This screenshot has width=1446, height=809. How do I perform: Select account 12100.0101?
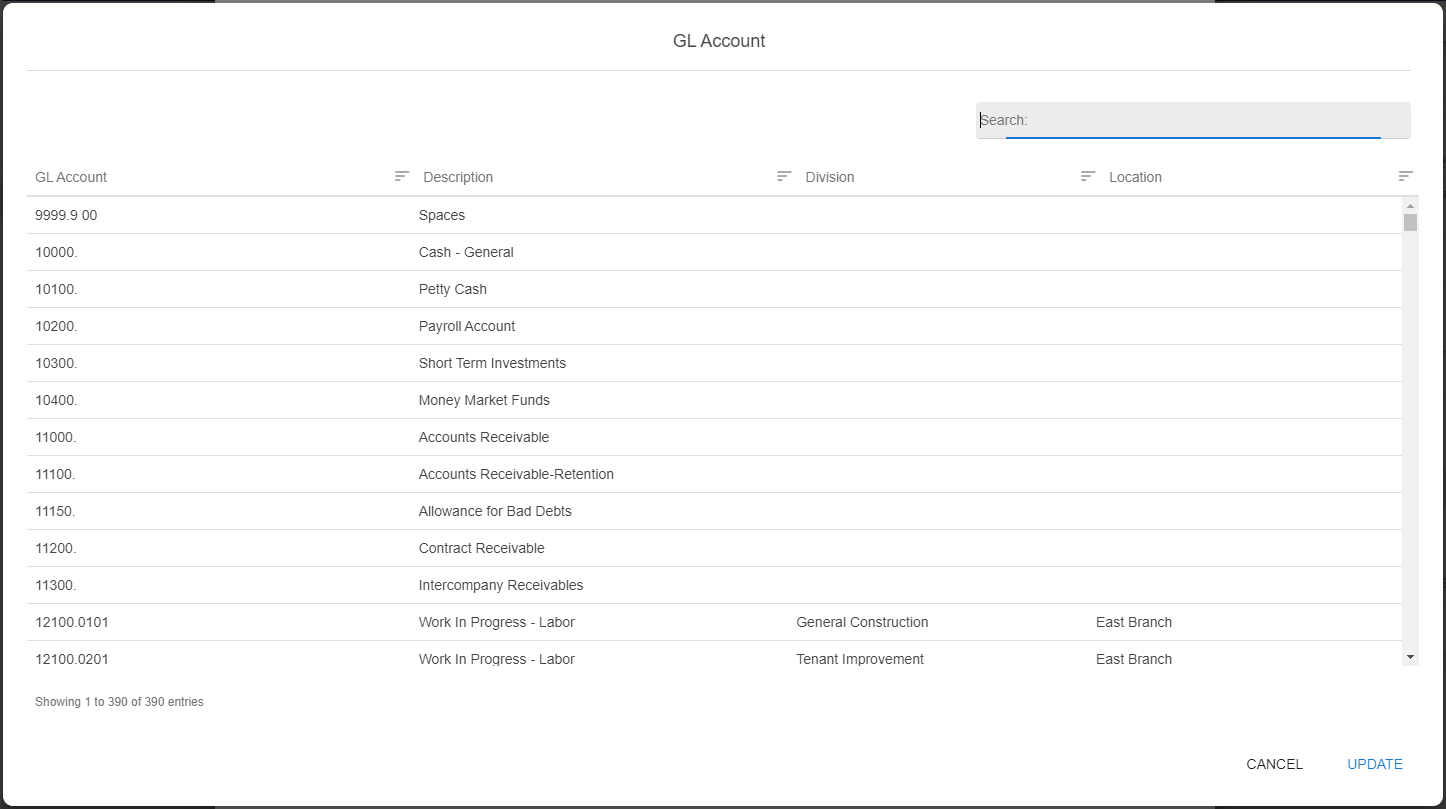(x=72, y=622)
